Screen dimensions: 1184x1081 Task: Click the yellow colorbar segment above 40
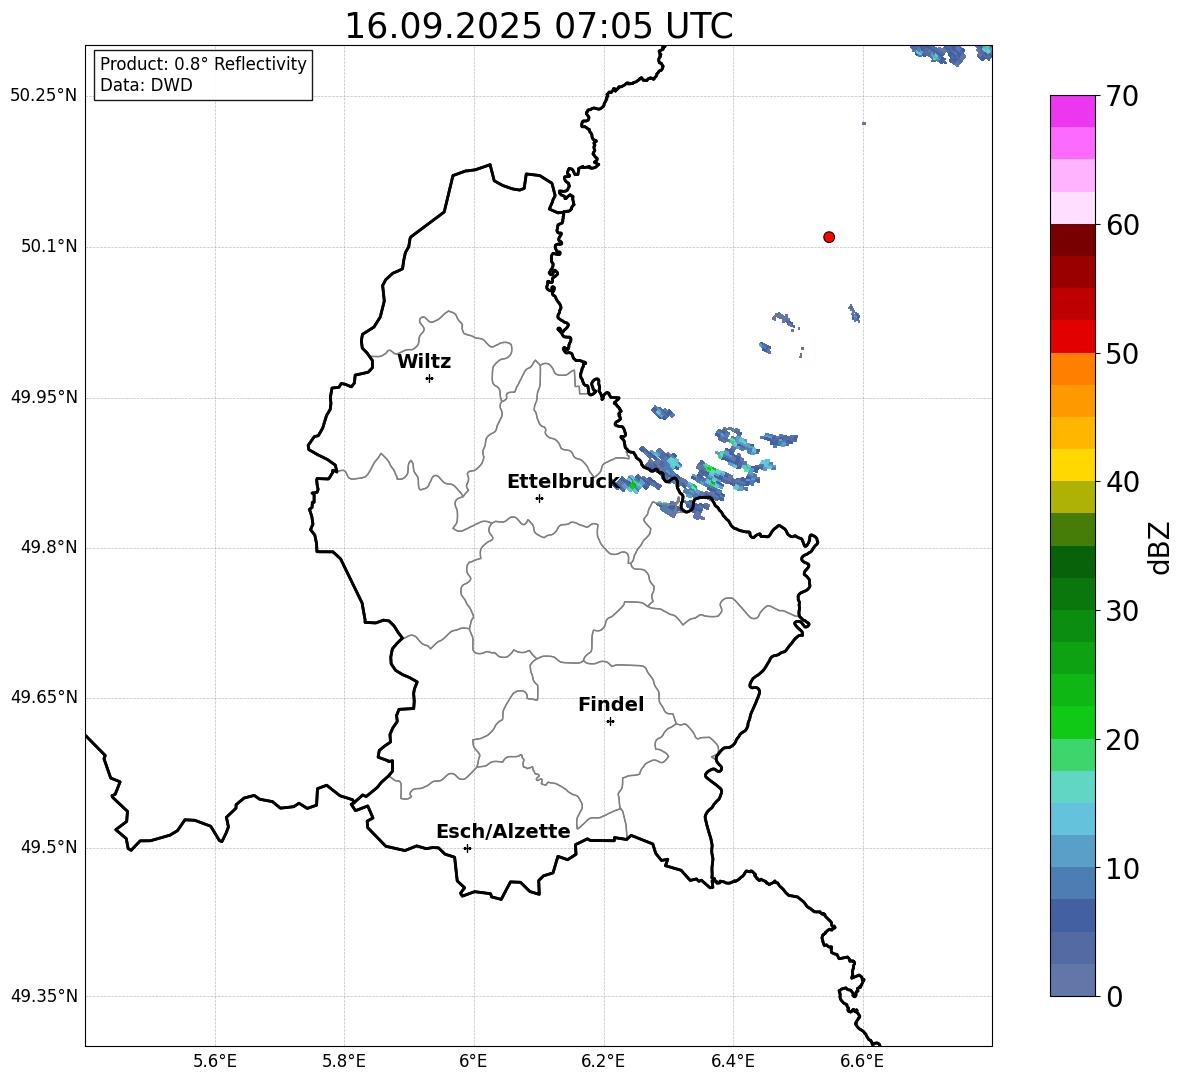point(1072,465)
